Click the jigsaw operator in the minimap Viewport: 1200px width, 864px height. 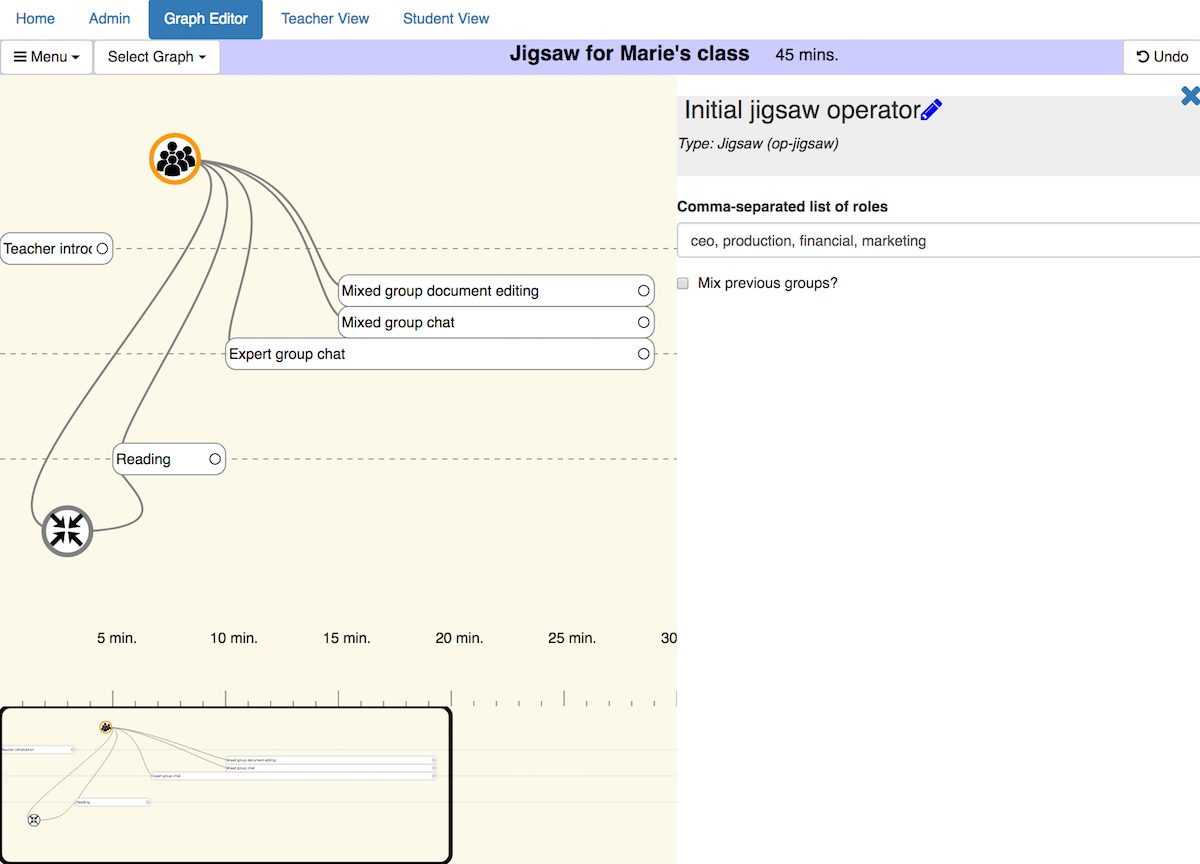[x=106, y=727]
